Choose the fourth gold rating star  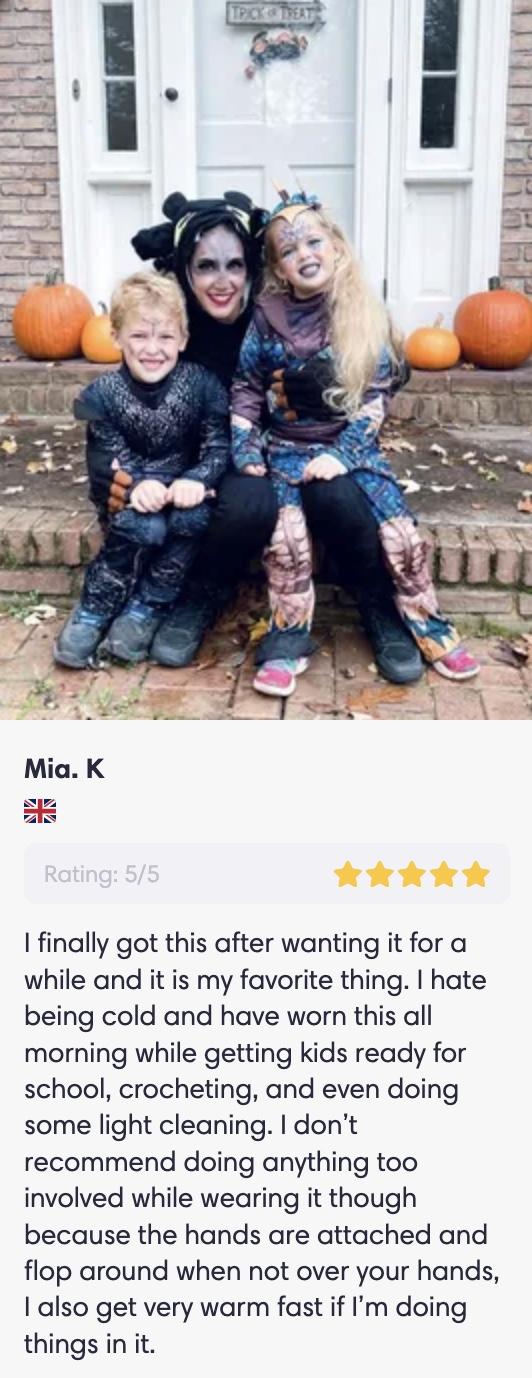tap(444, 875)
